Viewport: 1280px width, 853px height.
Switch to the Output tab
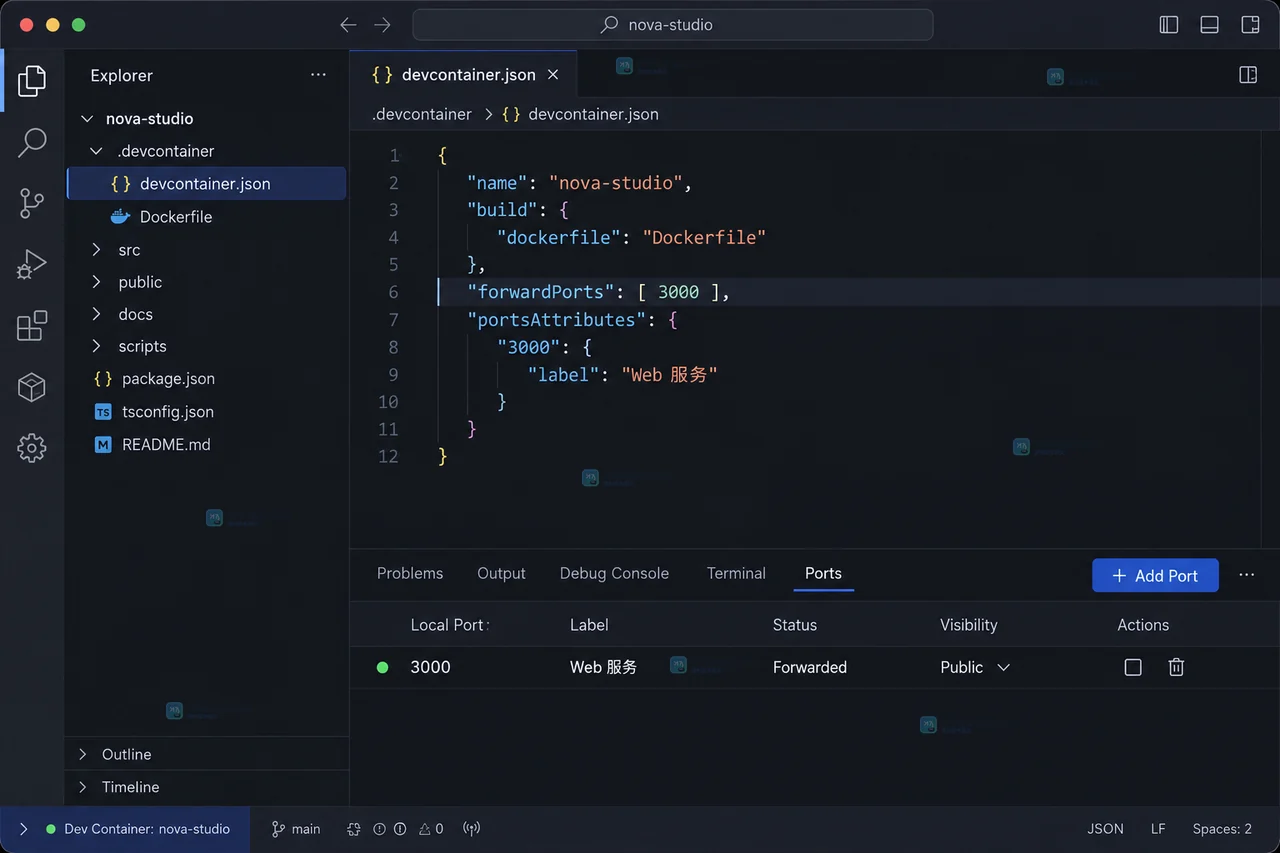[501, 573]
